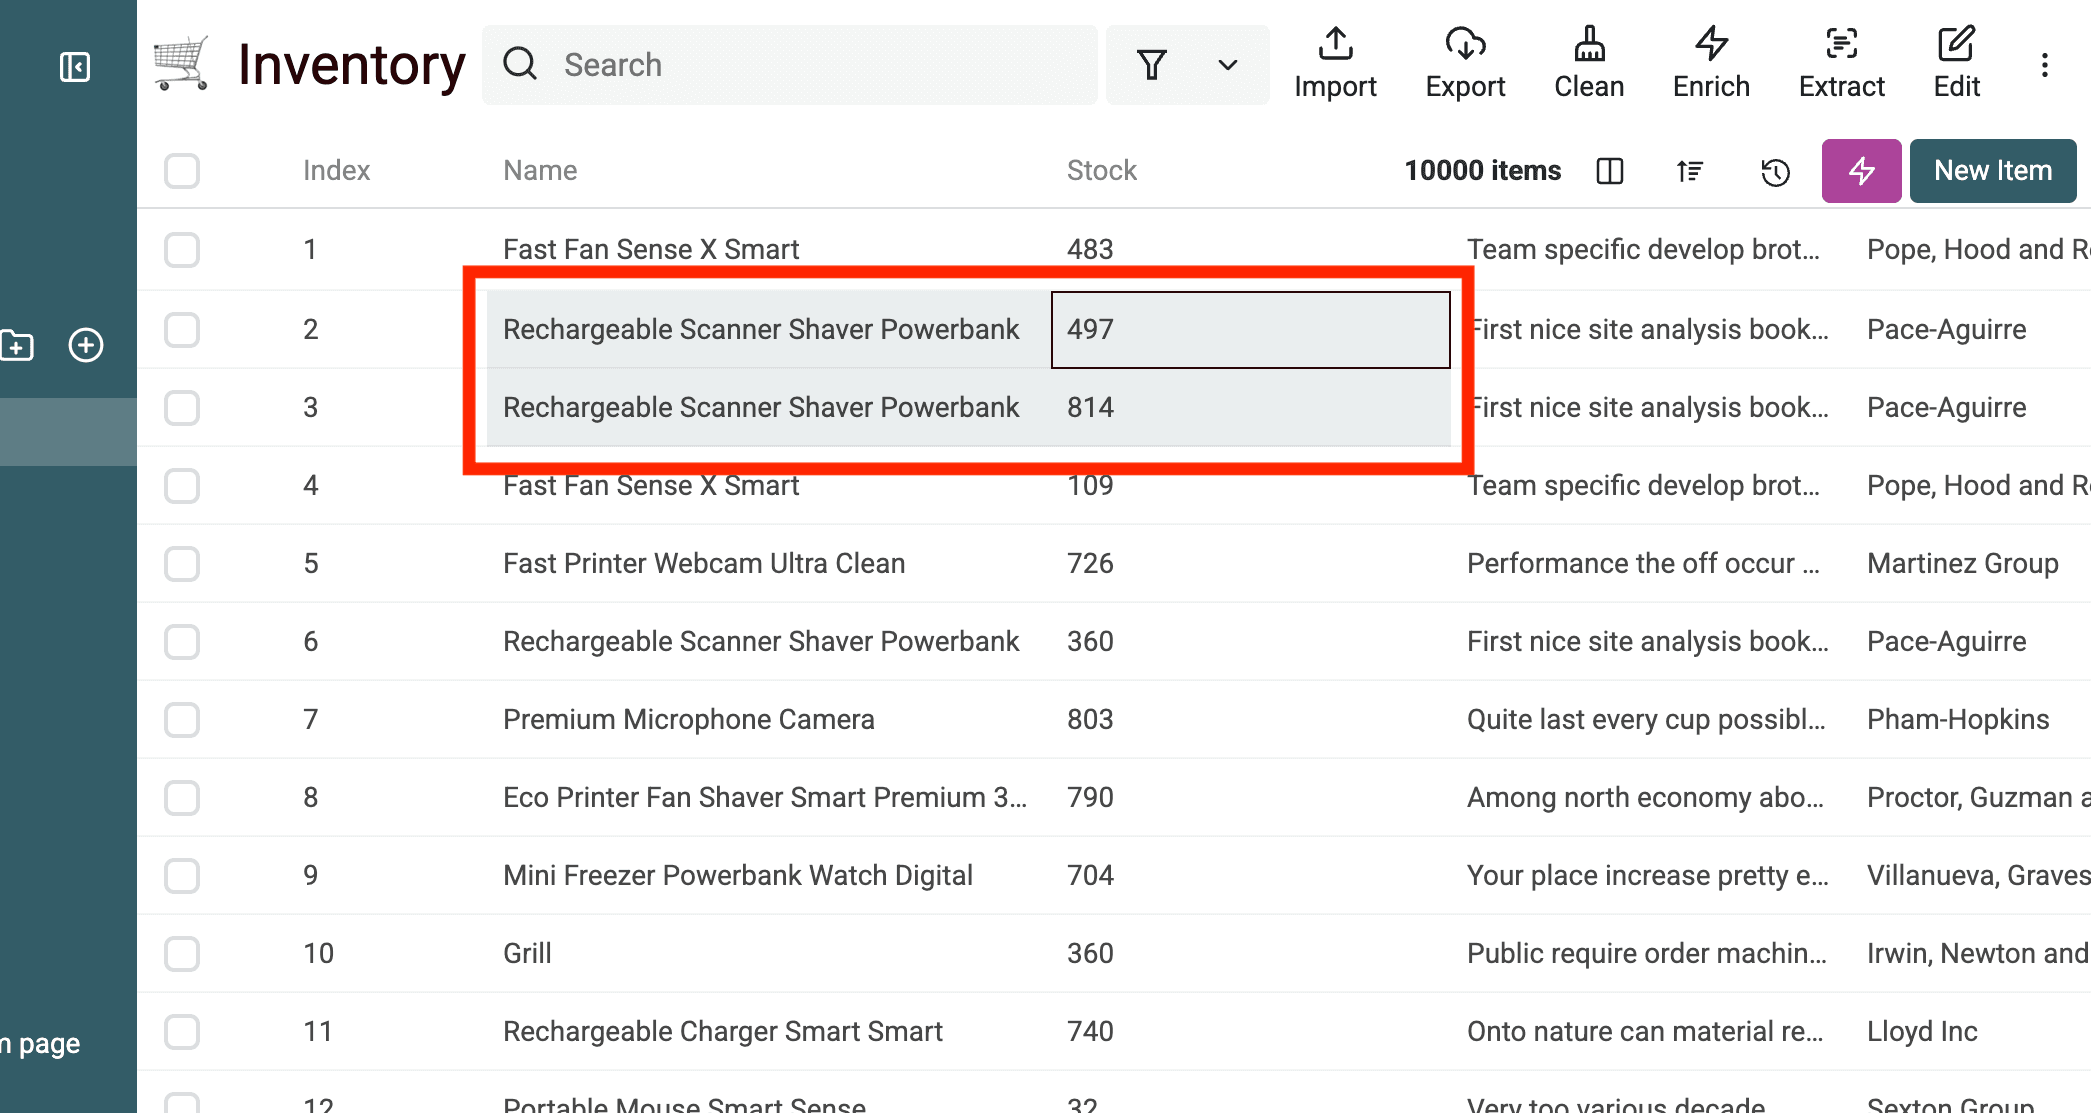Open the Enrich function

tap(1710, 62)
